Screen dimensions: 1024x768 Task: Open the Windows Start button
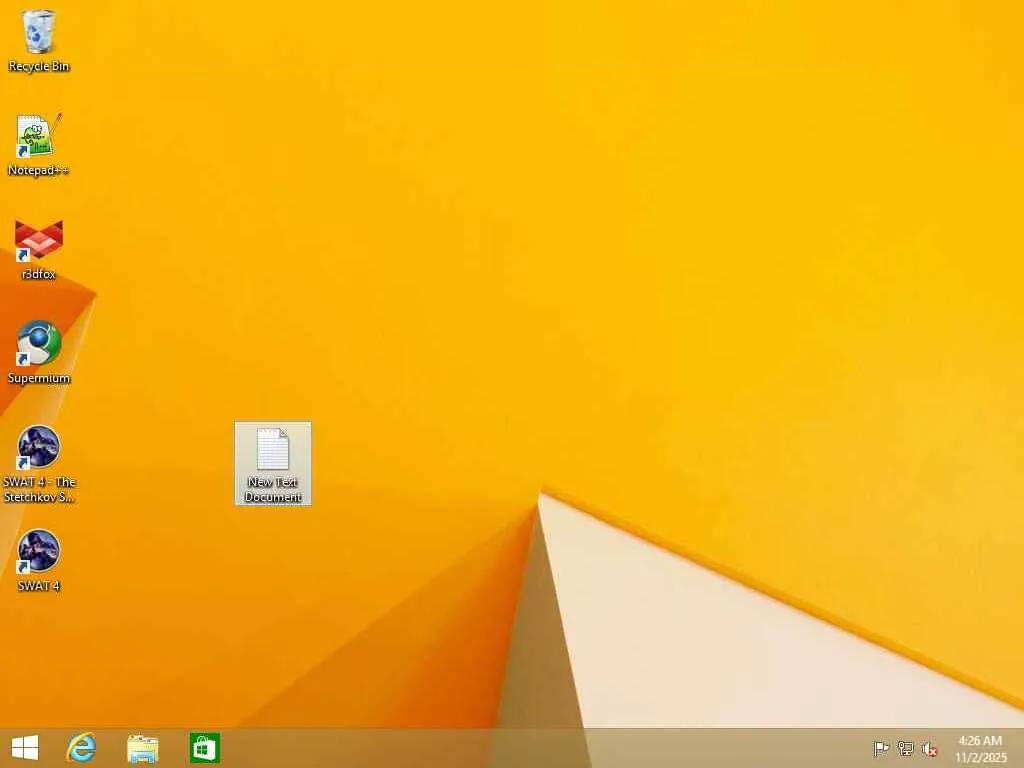click(x=25, y=748)
